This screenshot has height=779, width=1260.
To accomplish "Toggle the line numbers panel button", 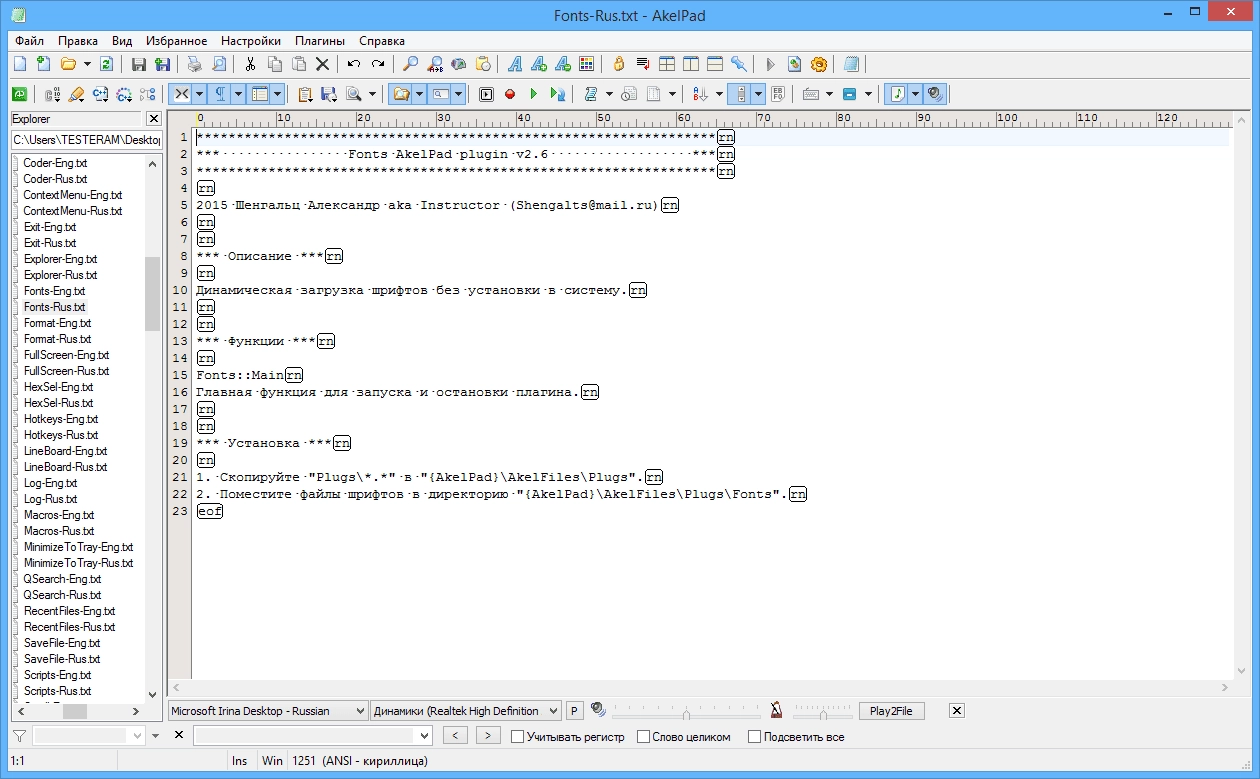I will tap(259, 94).
